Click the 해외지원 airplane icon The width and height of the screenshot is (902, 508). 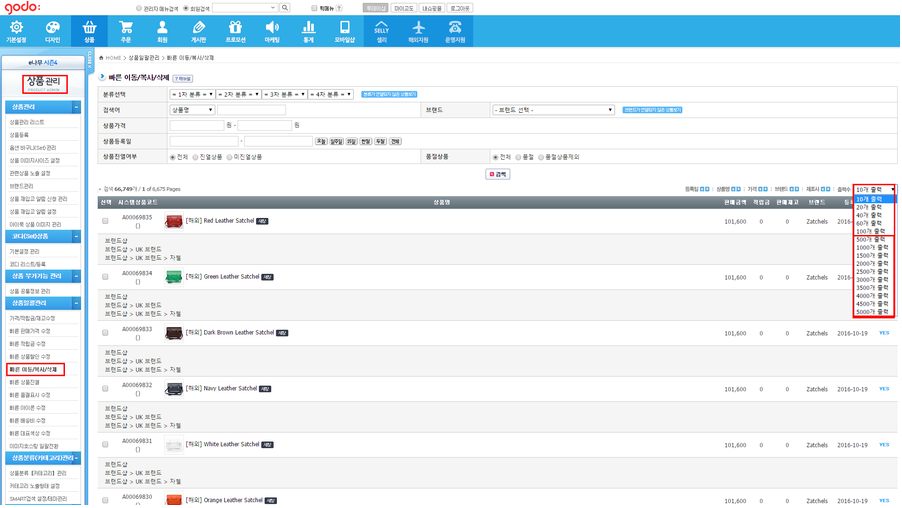pyautogui.click(x=418, y=30)
